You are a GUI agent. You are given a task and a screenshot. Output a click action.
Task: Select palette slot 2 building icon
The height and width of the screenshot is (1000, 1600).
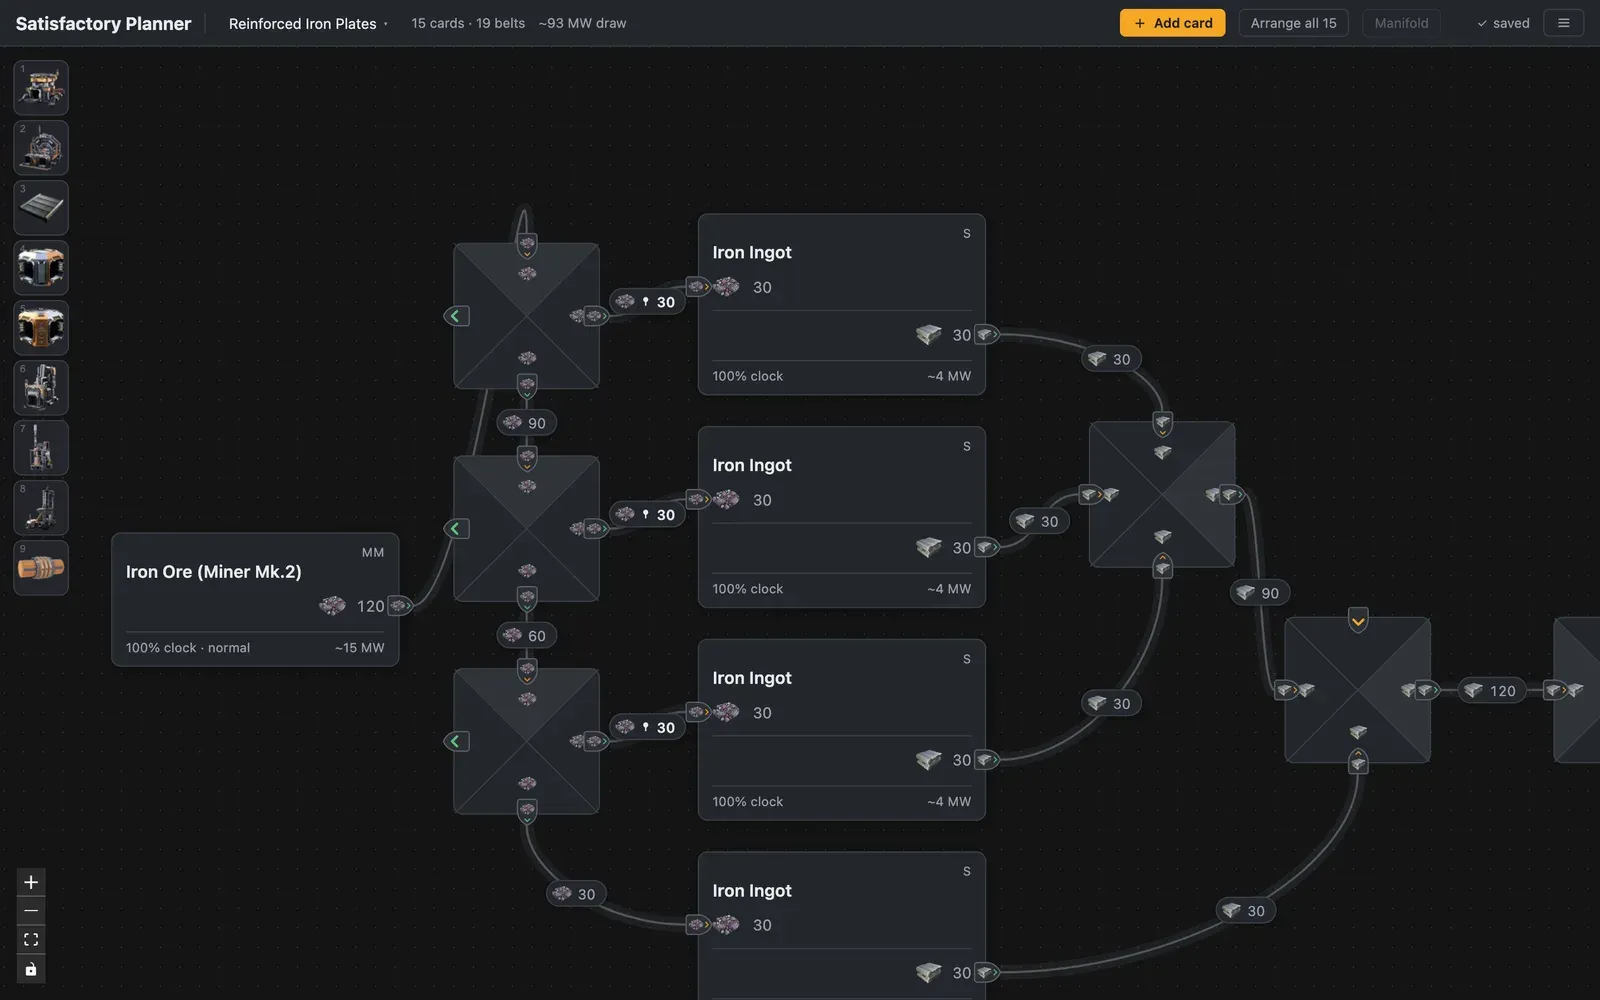point(41,147)
